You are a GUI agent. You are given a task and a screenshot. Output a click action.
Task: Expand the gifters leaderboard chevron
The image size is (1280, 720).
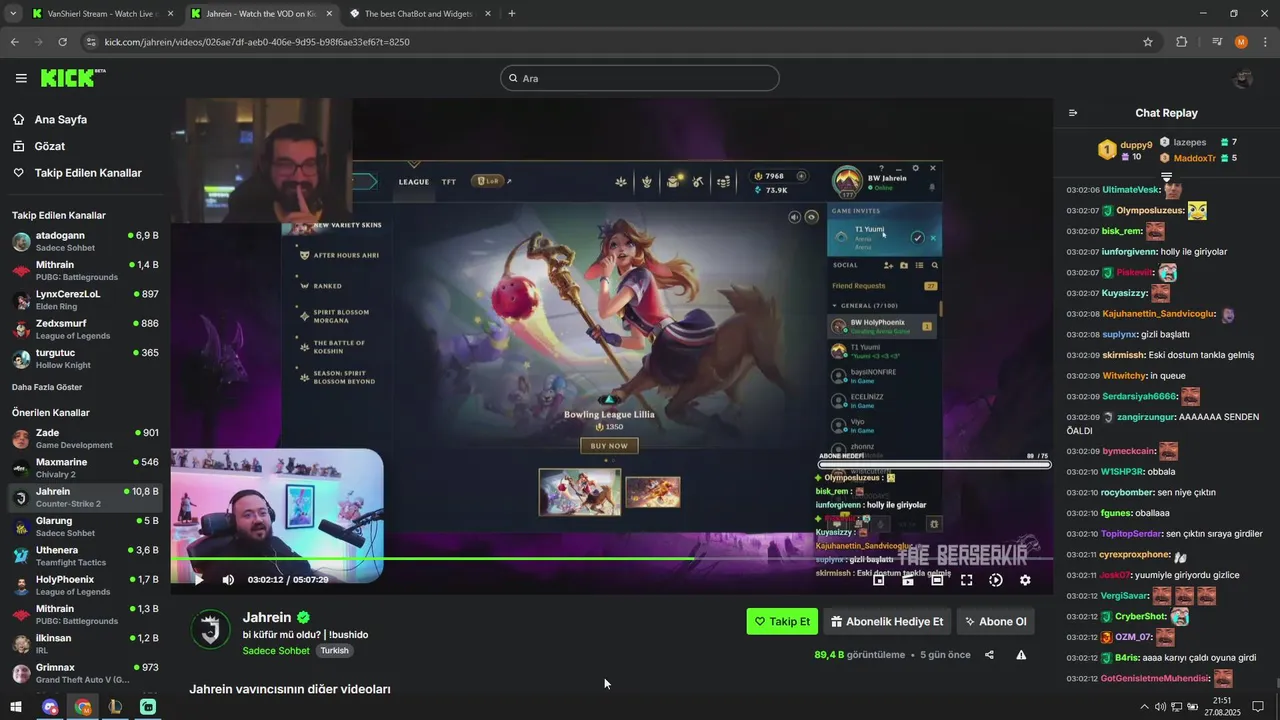[x=1166, y=176]
